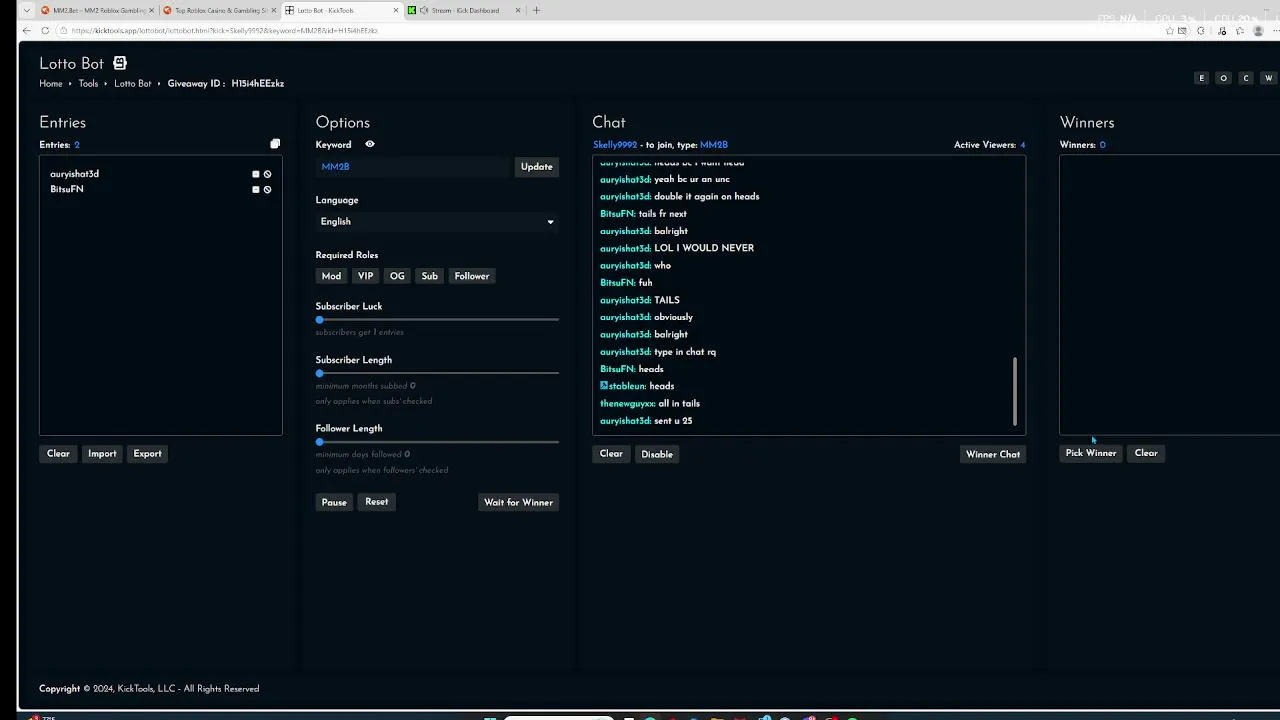Click the MM2B keyword input field

point(413,167)
